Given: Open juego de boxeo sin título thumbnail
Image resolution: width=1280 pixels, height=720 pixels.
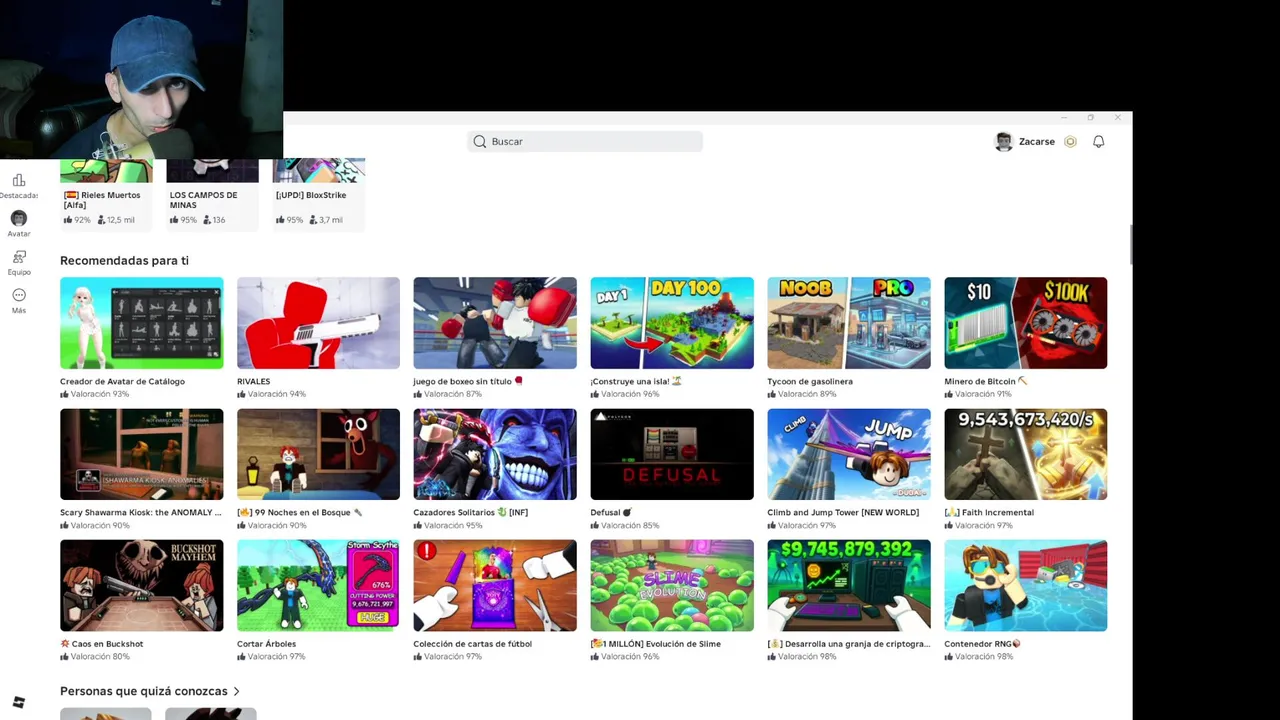Looking at the screenshot, I should coord(495,323).
